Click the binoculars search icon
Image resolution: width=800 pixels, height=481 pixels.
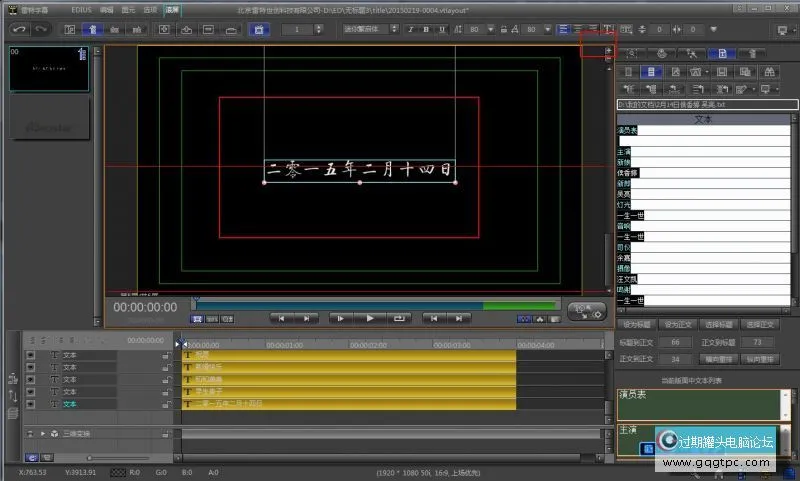[x=770, y=72]
